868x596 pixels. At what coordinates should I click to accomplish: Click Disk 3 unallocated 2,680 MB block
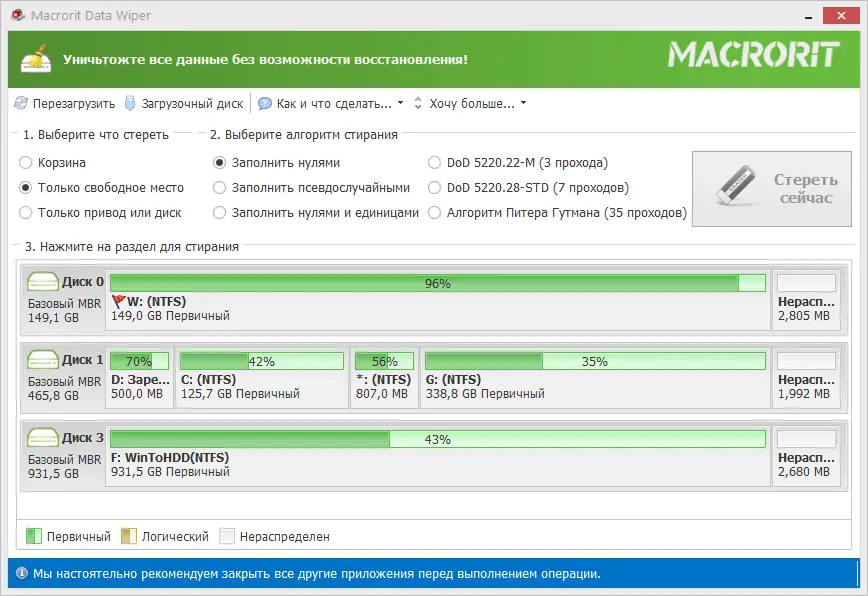tap(806, 455)
